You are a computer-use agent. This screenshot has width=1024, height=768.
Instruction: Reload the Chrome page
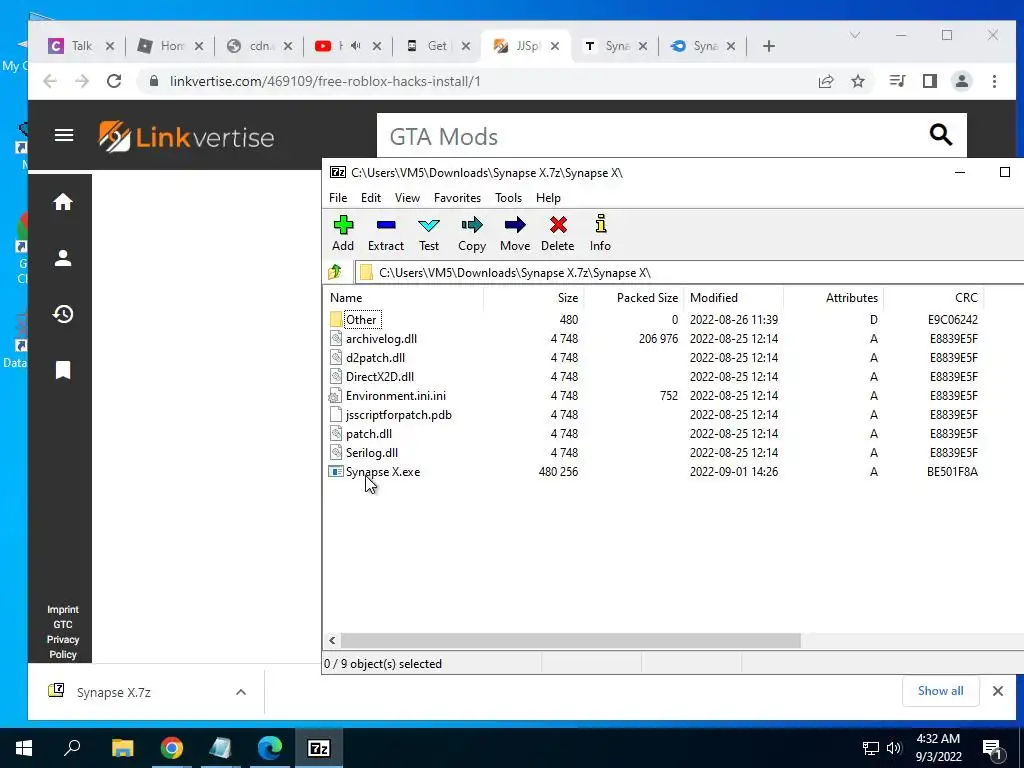[114, 81]
